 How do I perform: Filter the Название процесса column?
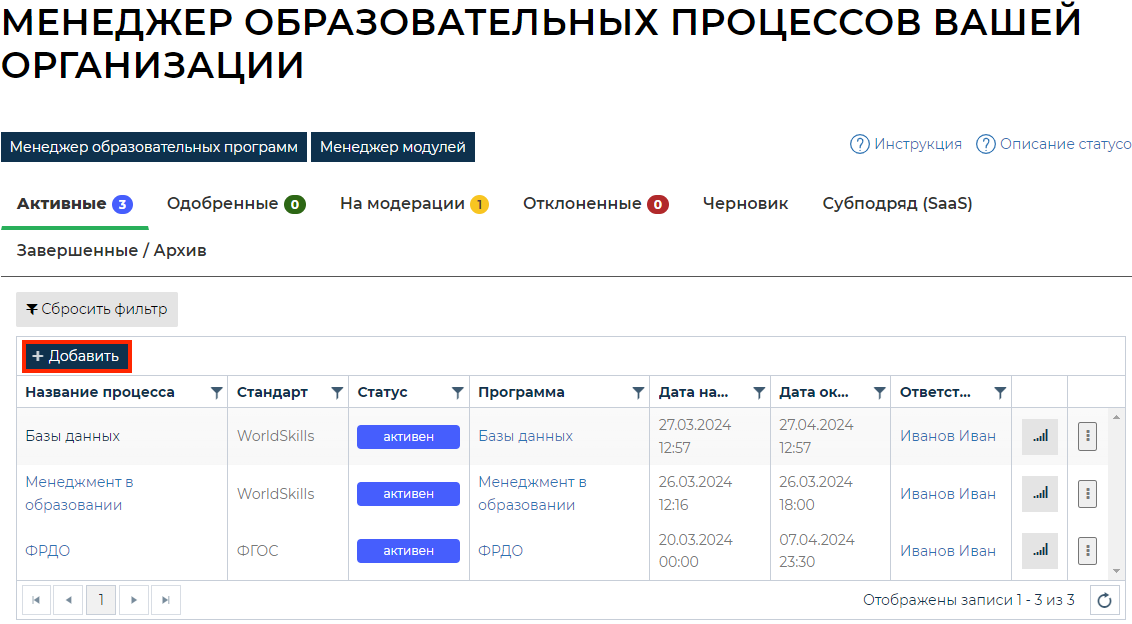217,393
